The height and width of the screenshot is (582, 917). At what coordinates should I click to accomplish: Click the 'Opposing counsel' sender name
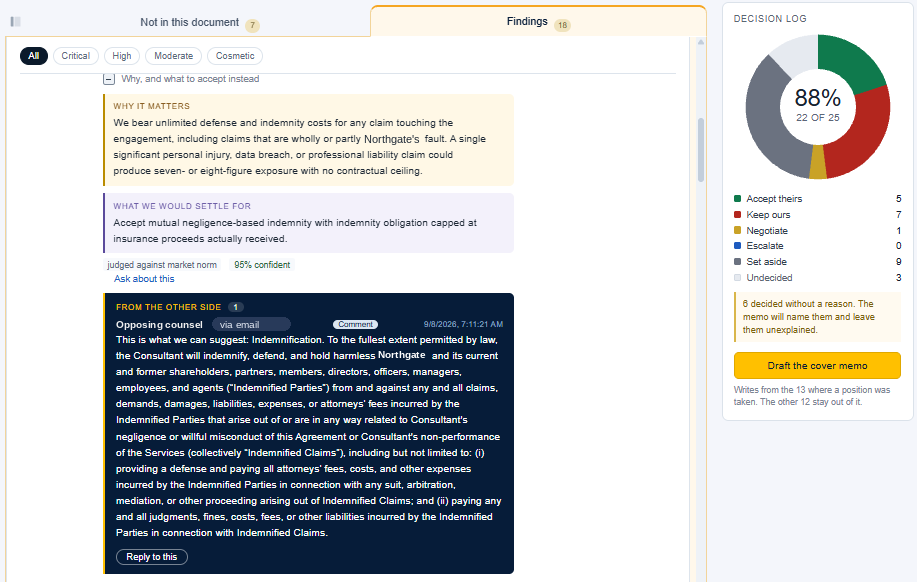(159, 325)
